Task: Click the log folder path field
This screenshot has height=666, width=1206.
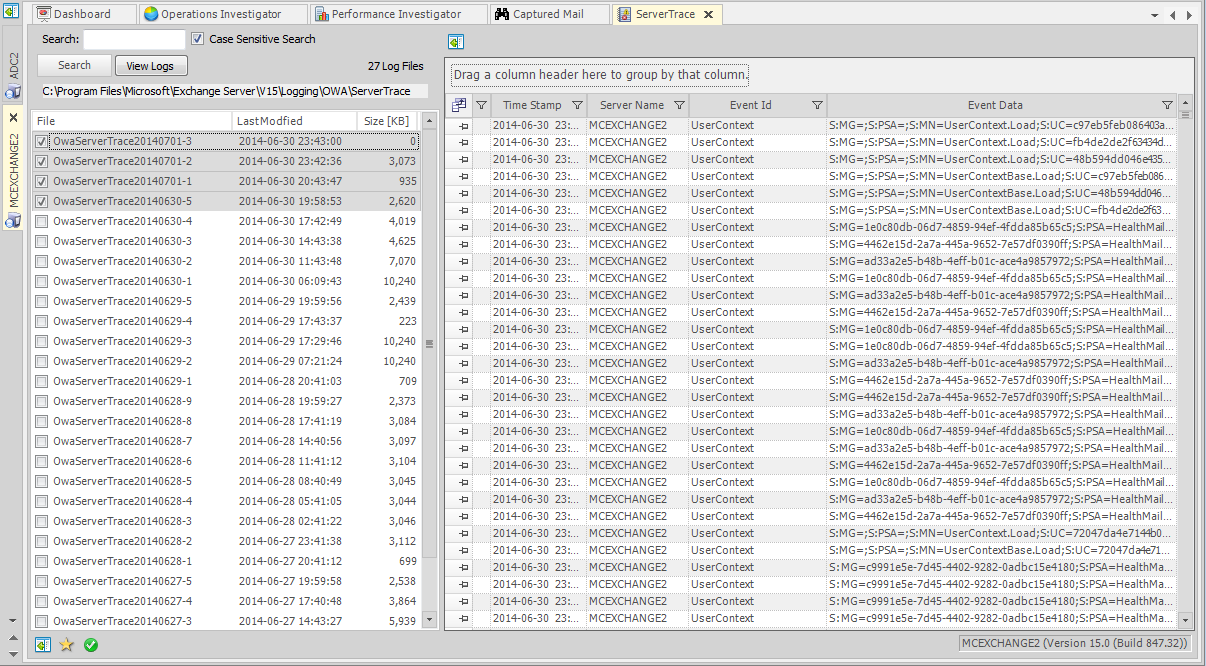Action: tap(233, 91)
